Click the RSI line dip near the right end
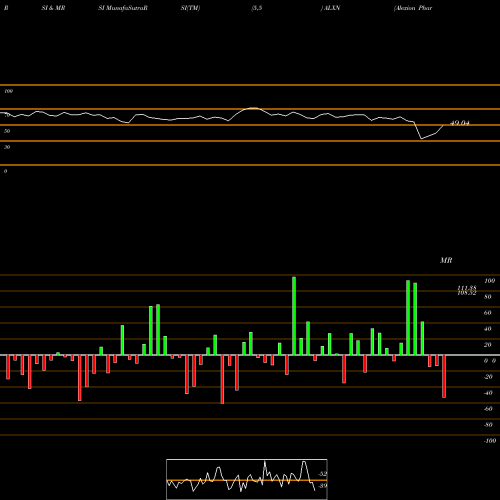This screenshot has width=500, height=500. click(x=422, y=138)
